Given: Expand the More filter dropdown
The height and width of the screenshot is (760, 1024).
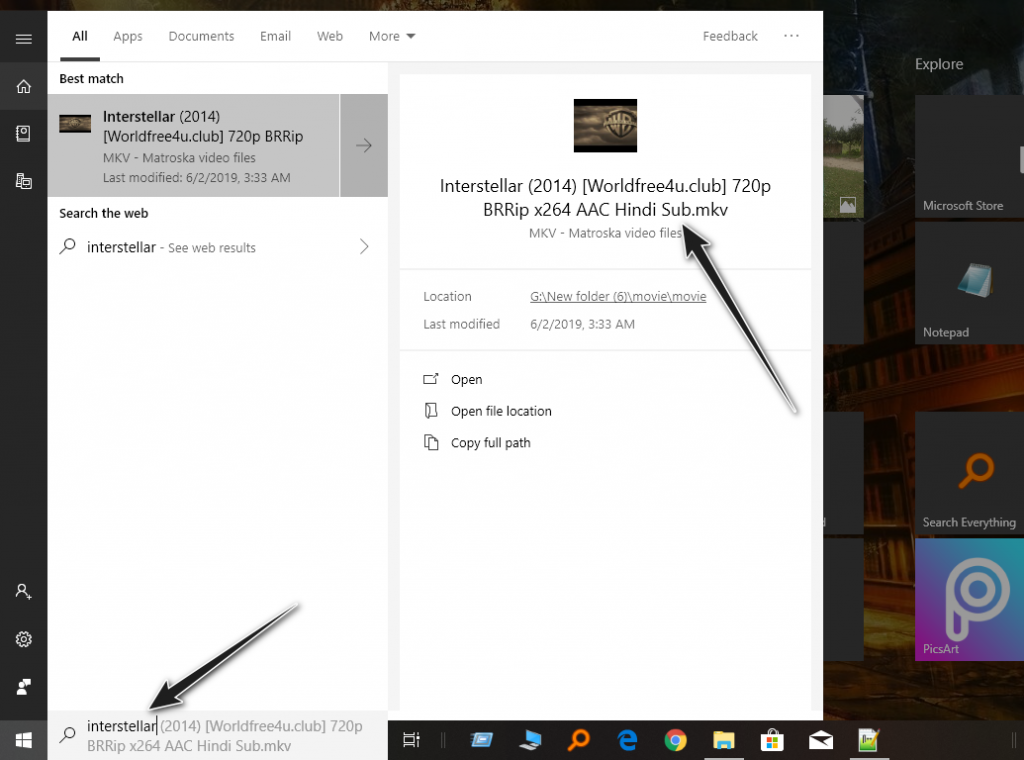Looking at the screenshot, I should point(392,36).
